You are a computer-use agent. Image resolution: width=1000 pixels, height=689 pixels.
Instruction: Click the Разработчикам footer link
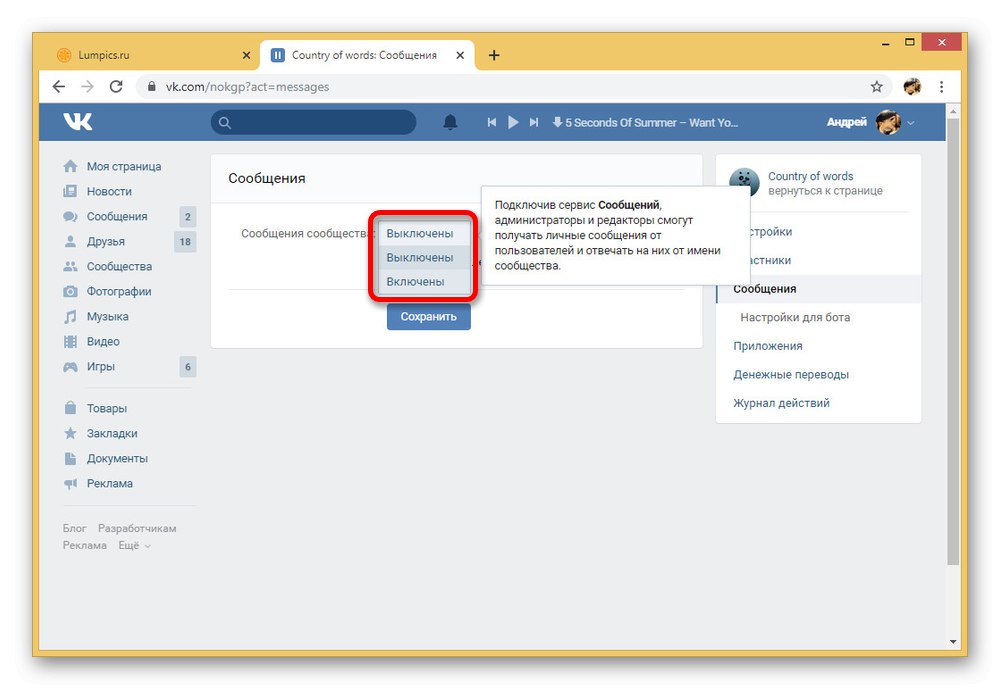[137, 528]
